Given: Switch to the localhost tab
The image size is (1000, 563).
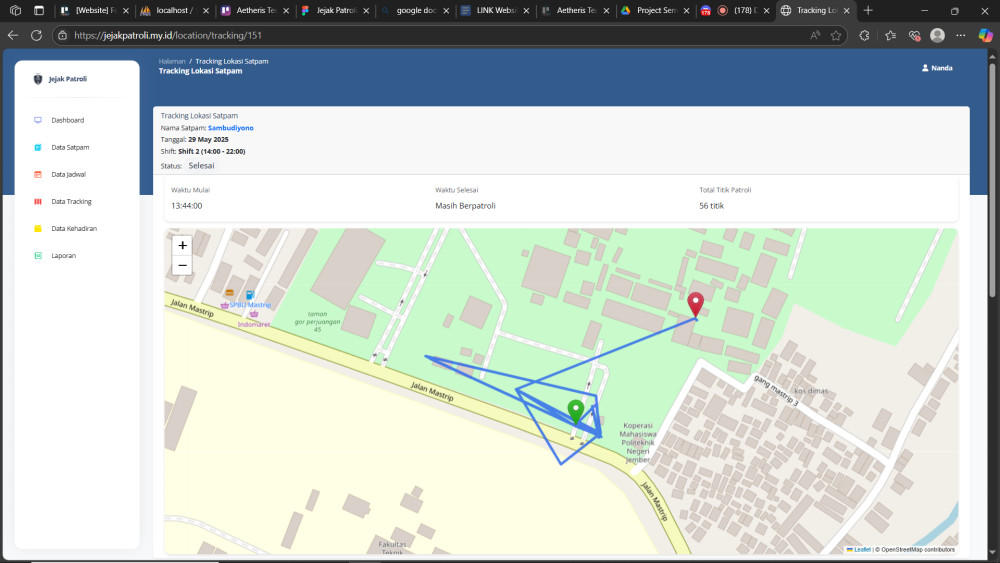Looking at the screenshot, I should [x=173, y=10].
